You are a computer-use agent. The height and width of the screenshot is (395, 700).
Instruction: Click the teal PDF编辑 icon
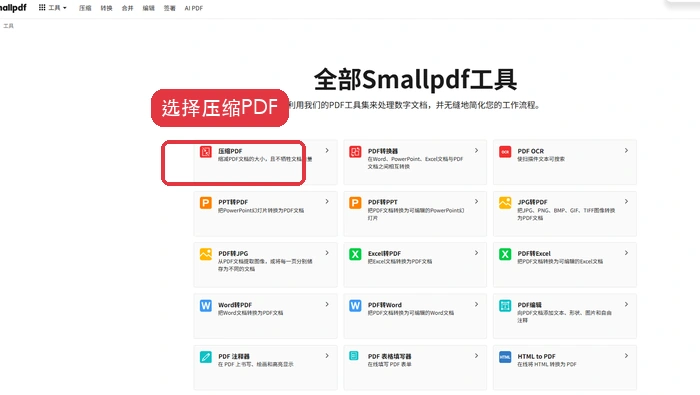(x=505, y=306)
